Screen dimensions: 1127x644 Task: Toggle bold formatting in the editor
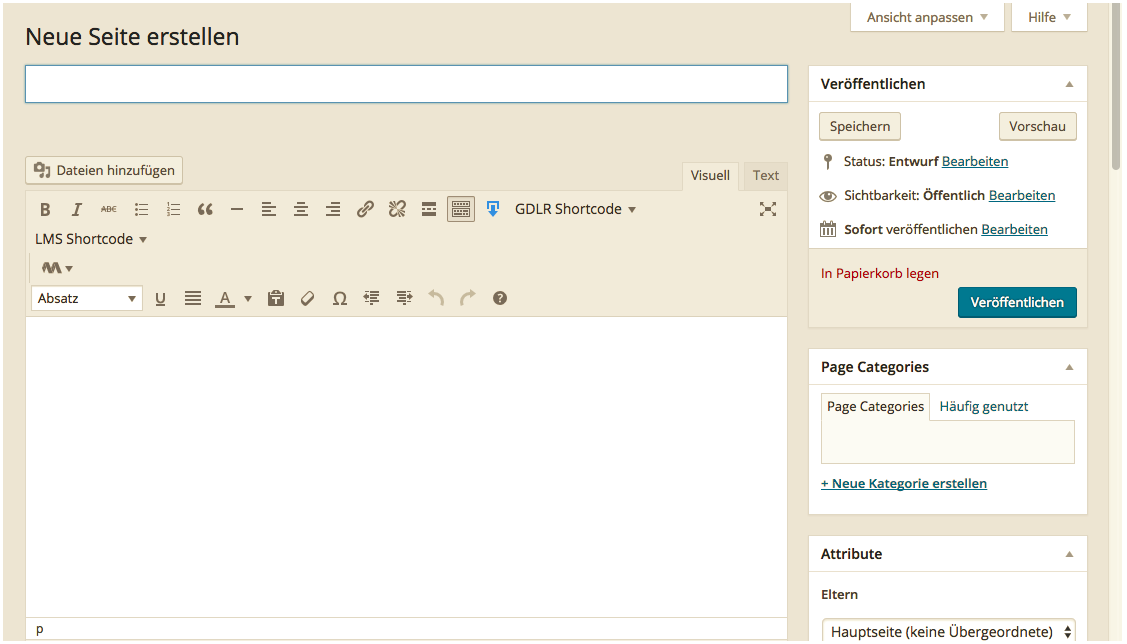point(45,210)
